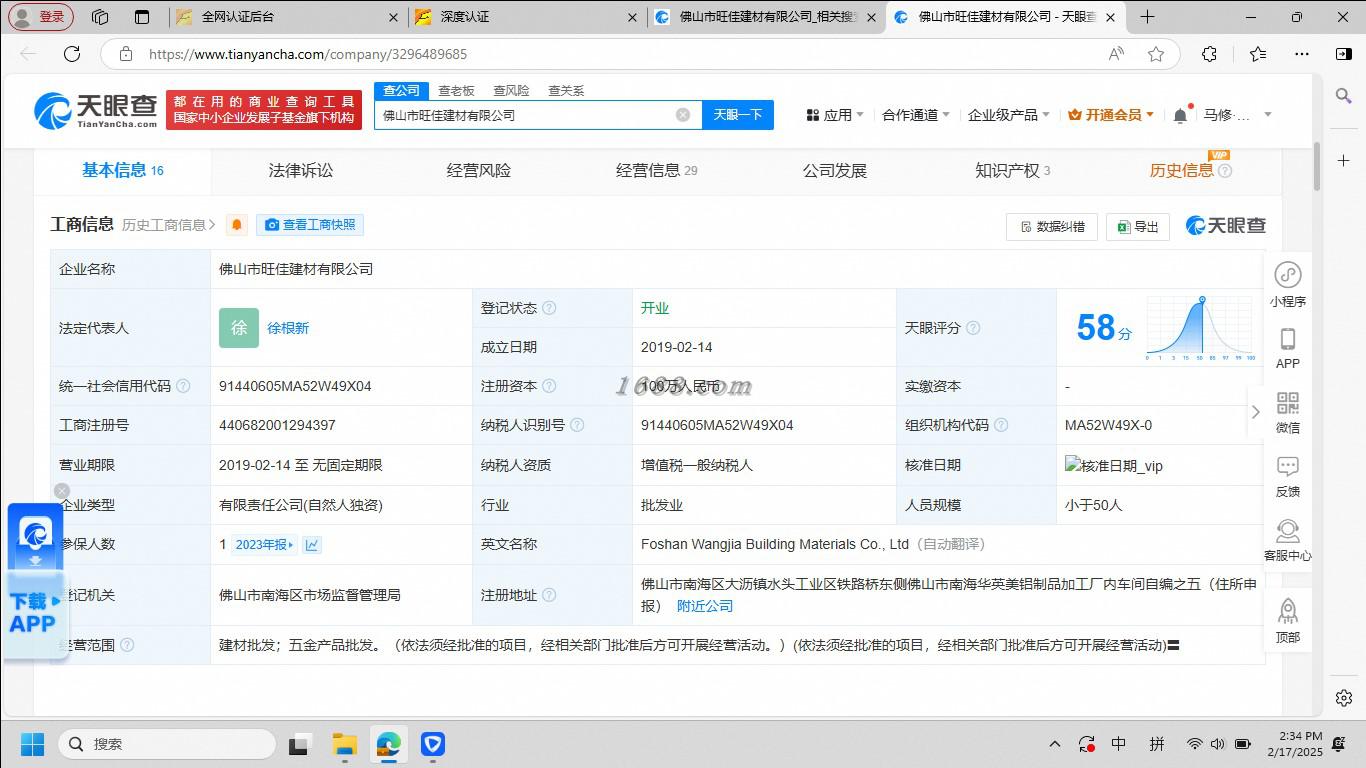Click help icon next to 组织机构代码
This screenshot has width=1366, height=768.
coord(1001,425)
